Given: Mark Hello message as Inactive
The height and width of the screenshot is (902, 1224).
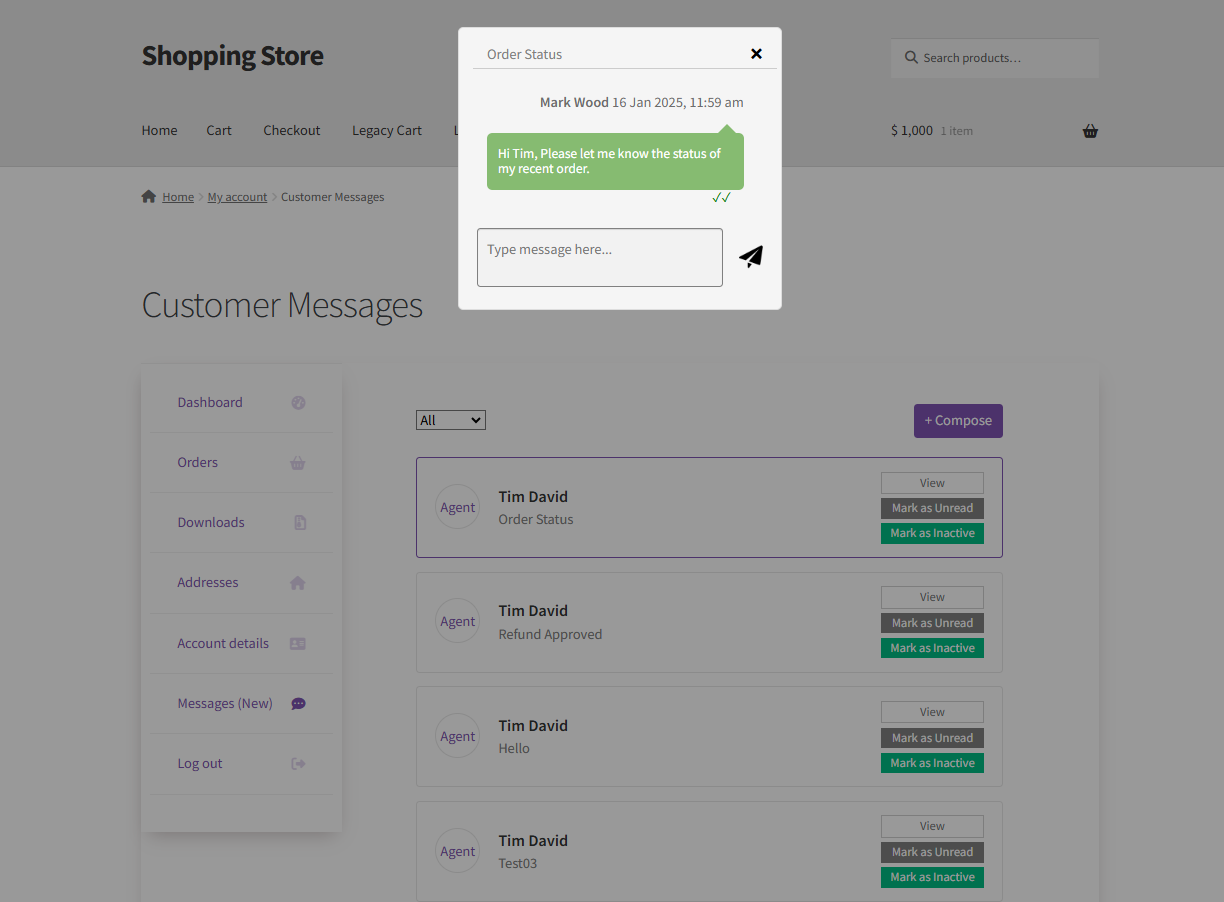Looking at the screenshot, I should [x=932, y=763].
